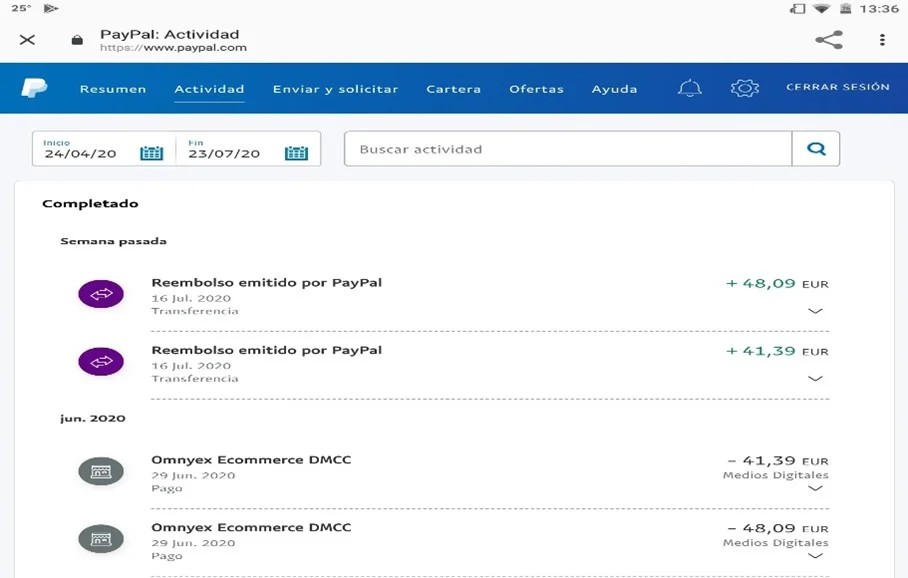Click the search magnifier button
This screenshot has width=908, height=578.
816,149
